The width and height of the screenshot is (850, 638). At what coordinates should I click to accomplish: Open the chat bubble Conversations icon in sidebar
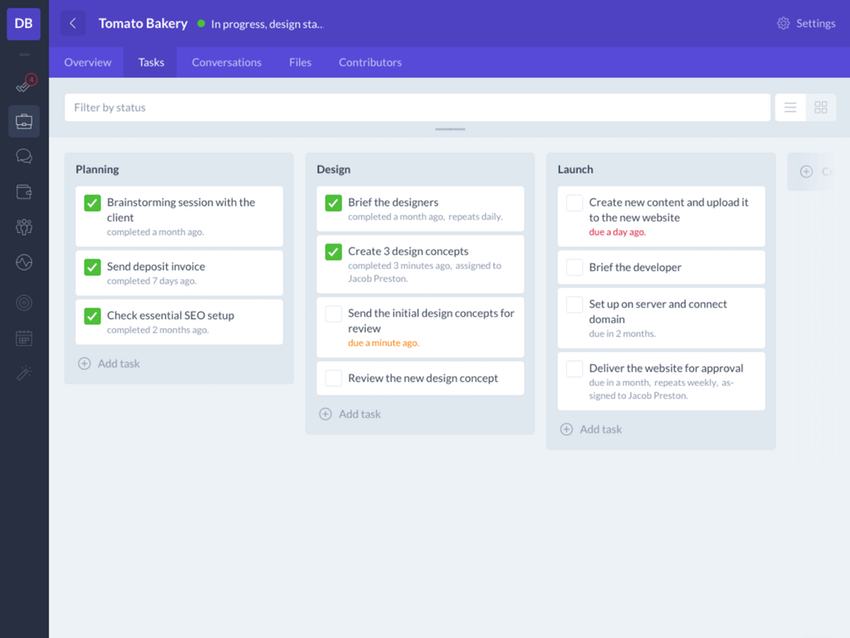tap(22, 155)
